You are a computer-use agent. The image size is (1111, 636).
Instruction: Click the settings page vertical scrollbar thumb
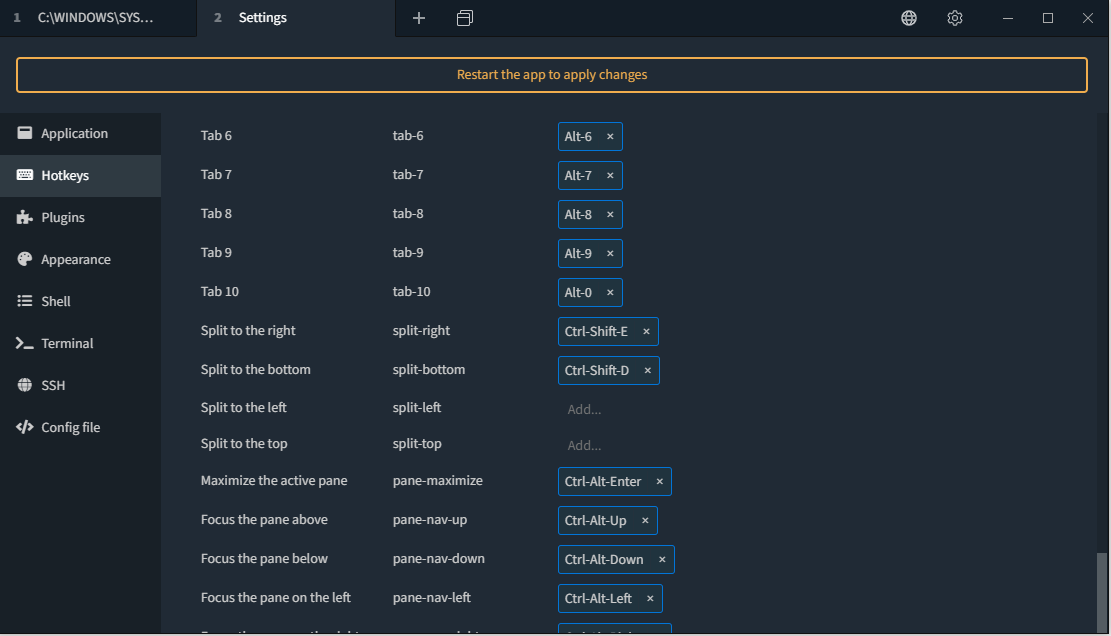coord(1102,593)
